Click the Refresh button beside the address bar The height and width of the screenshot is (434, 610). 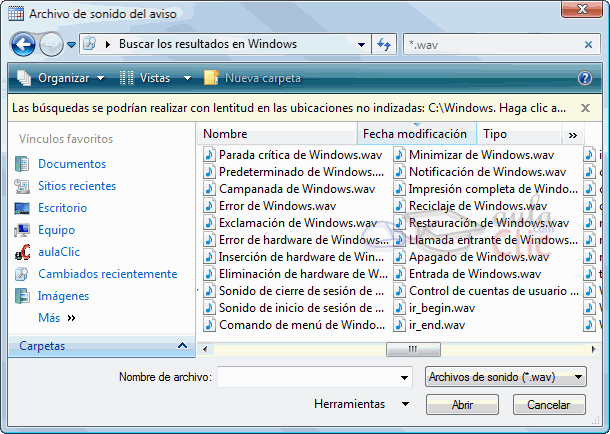(x=384, y=44)
